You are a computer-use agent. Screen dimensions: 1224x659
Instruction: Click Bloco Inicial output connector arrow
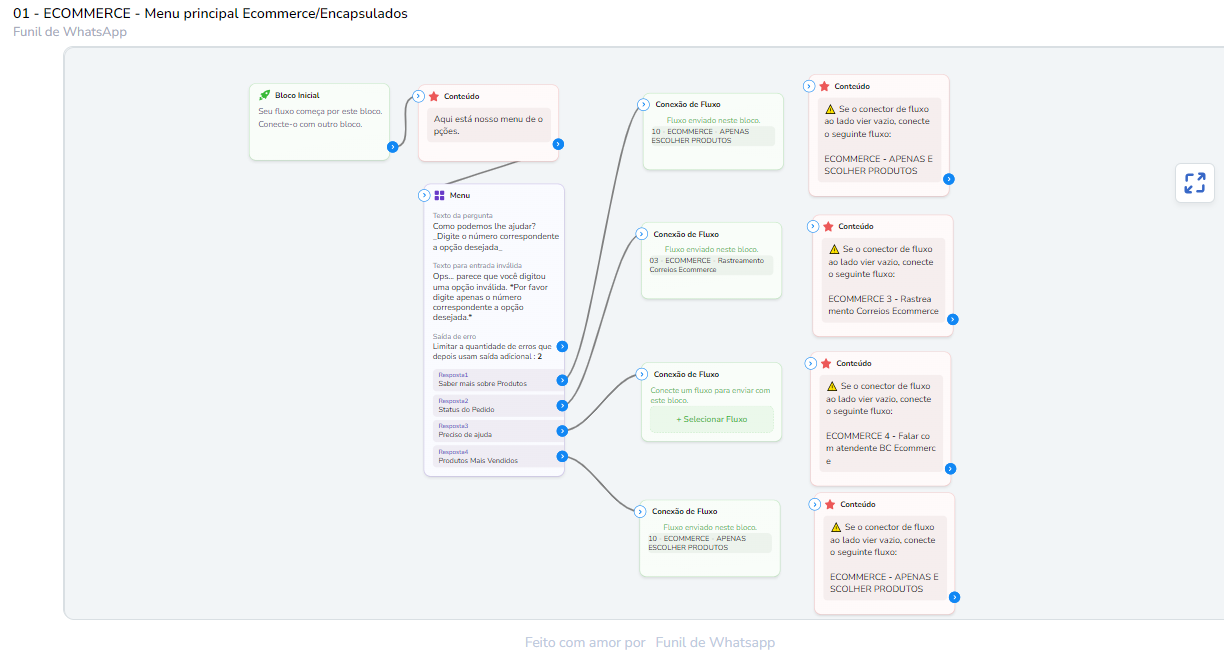pos(393,147)
